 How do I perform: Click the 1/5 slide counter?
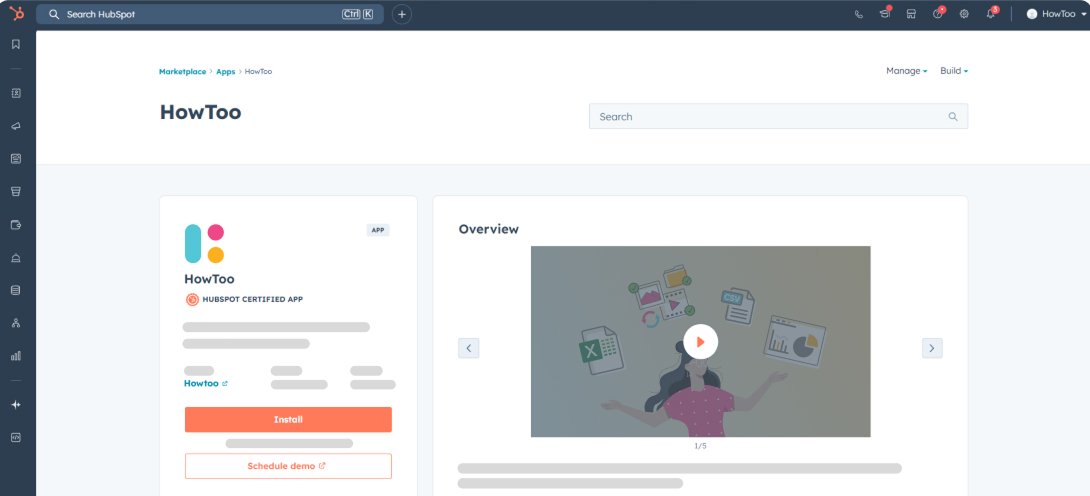(x=700, y=446)
